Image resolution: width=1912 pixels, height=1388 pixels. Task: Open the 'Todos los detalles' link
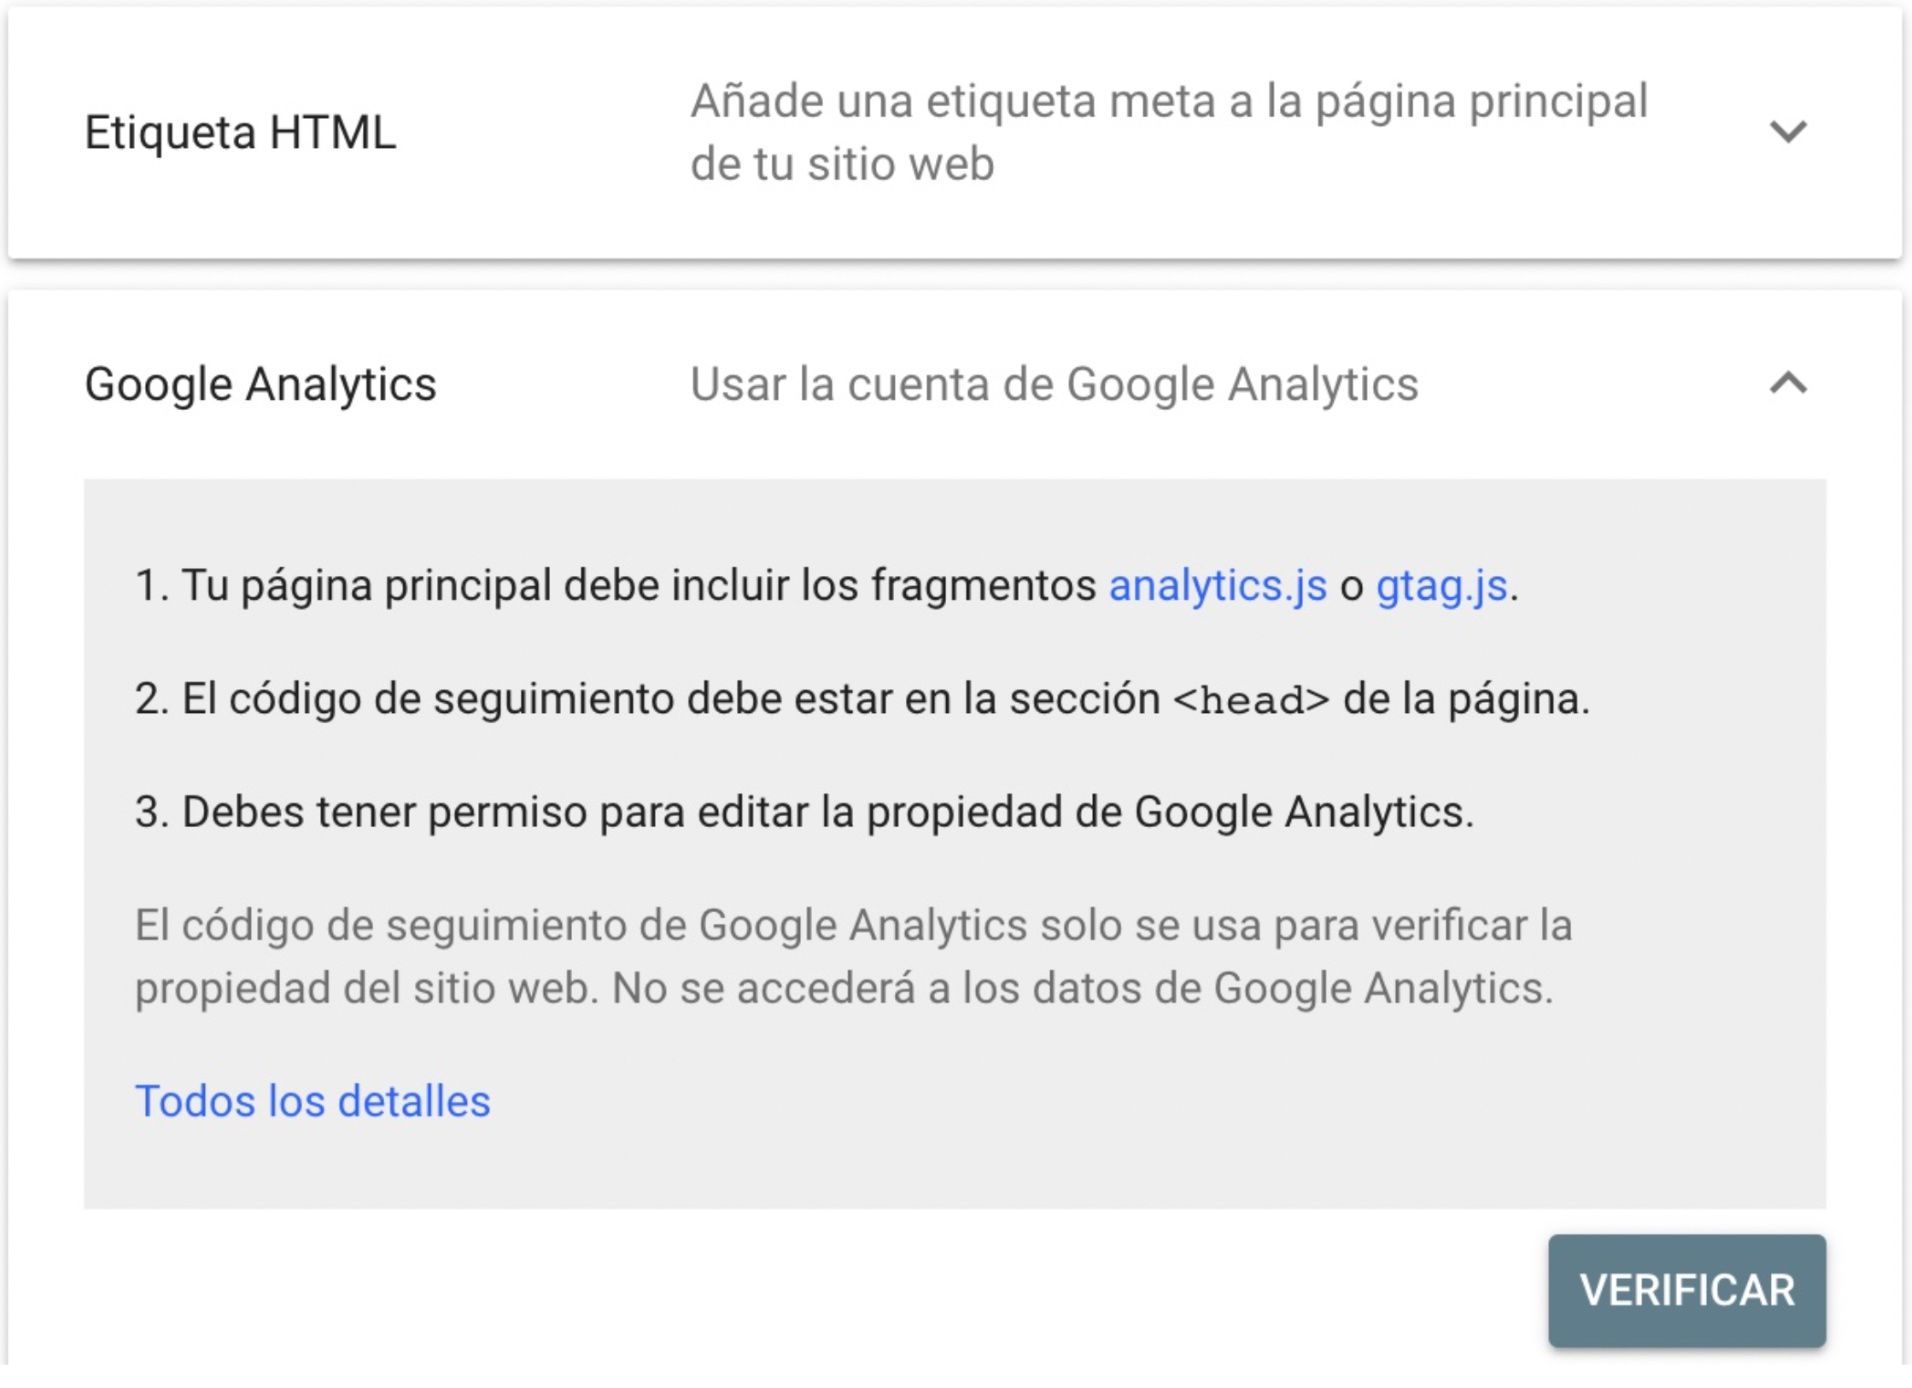point(312,1101)
